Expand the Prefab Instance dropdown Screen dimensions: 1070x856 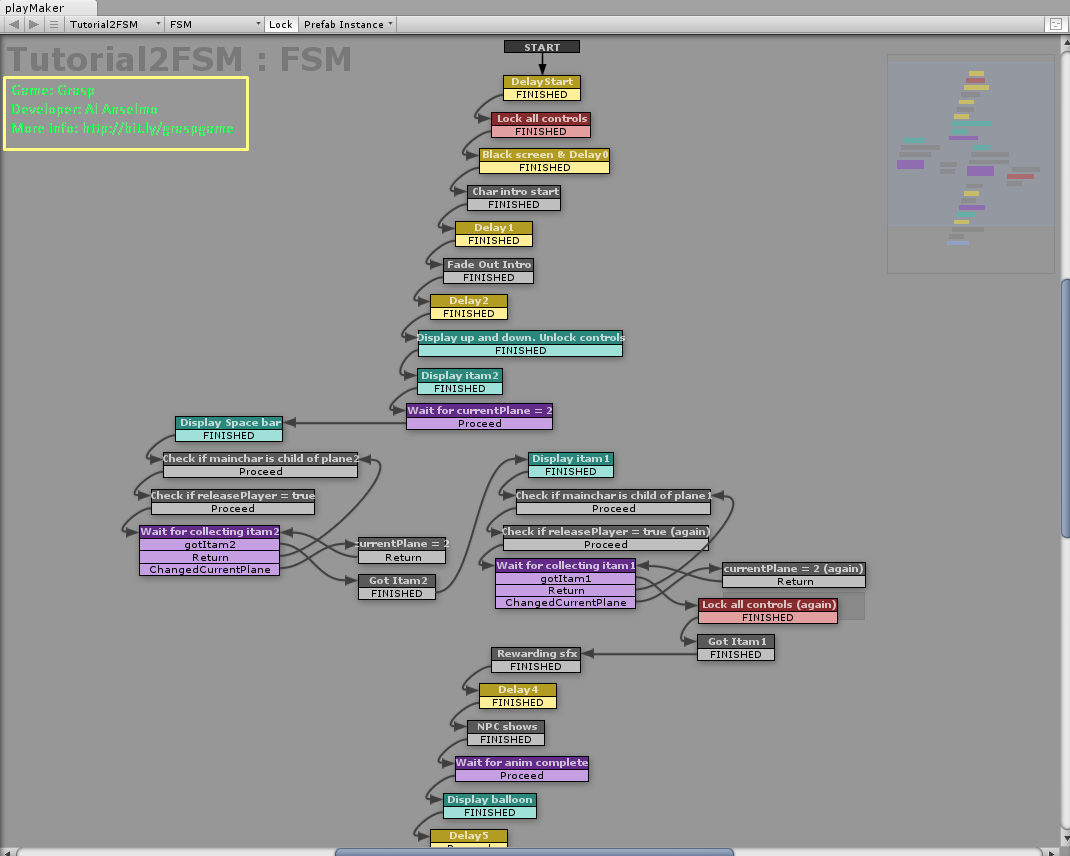(x=348, y=25)
